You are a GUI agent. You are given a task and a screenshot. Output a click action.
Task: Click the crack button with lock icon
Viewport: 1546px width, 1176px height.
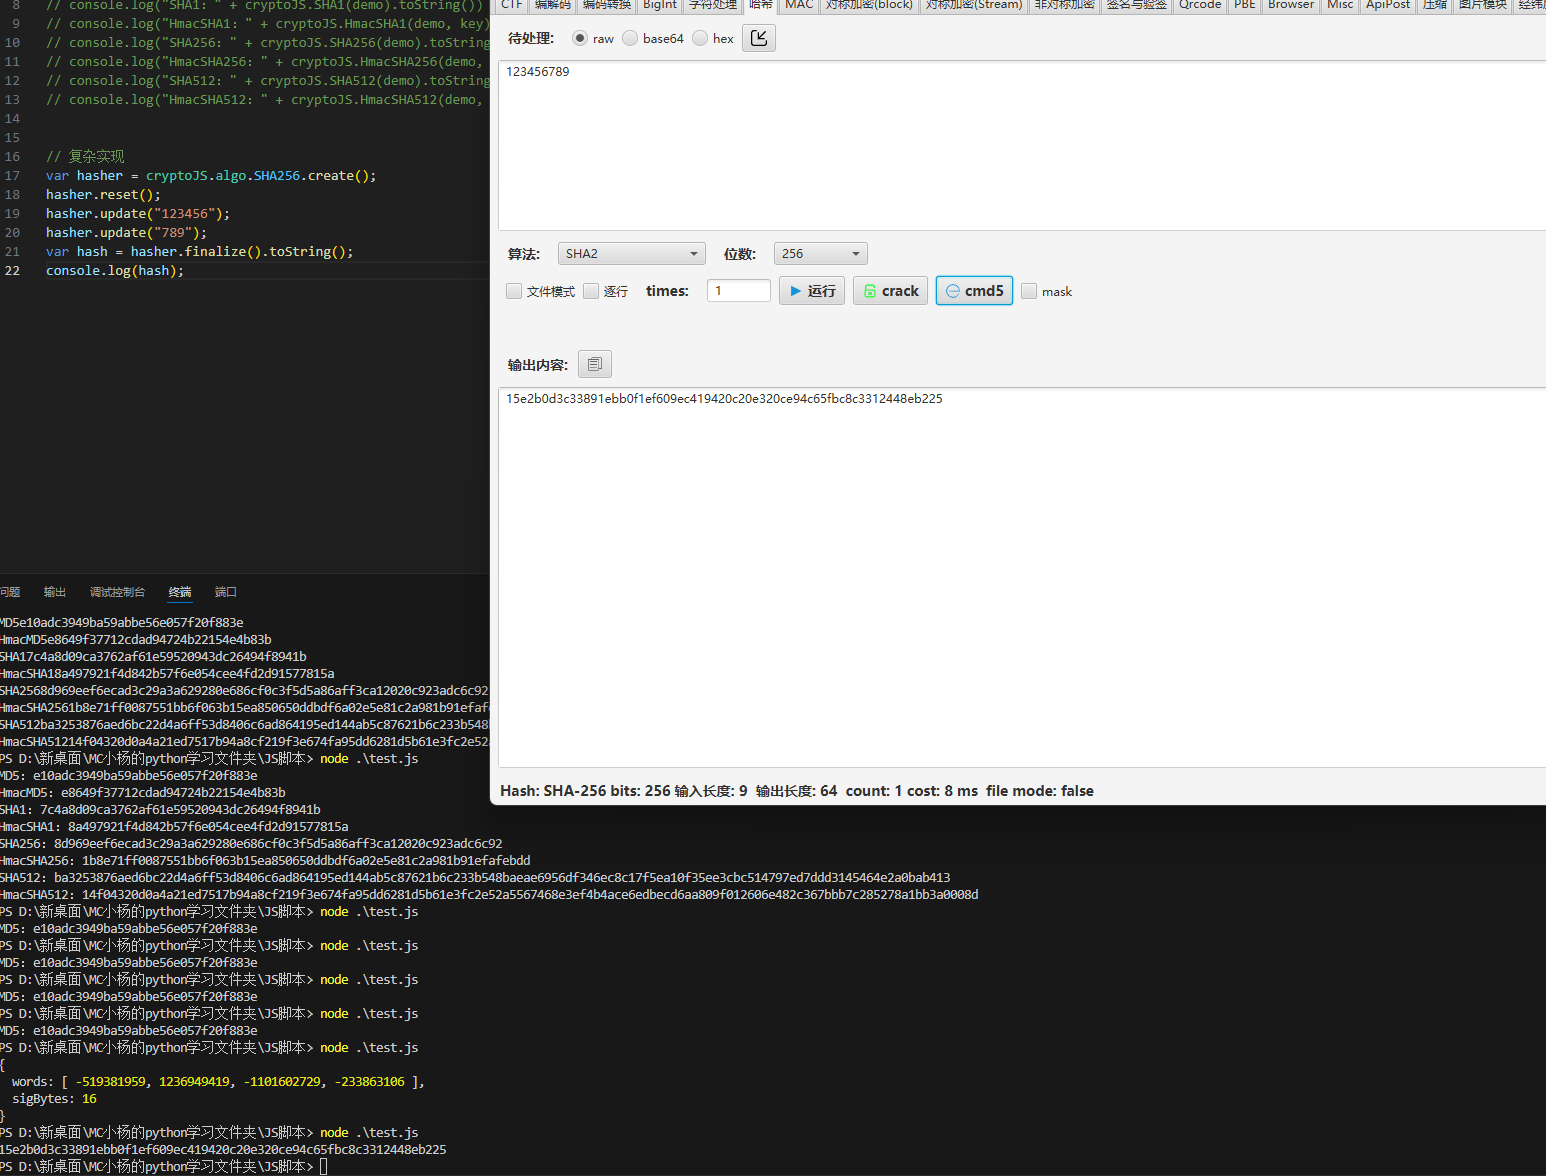[x=890, y=291]
